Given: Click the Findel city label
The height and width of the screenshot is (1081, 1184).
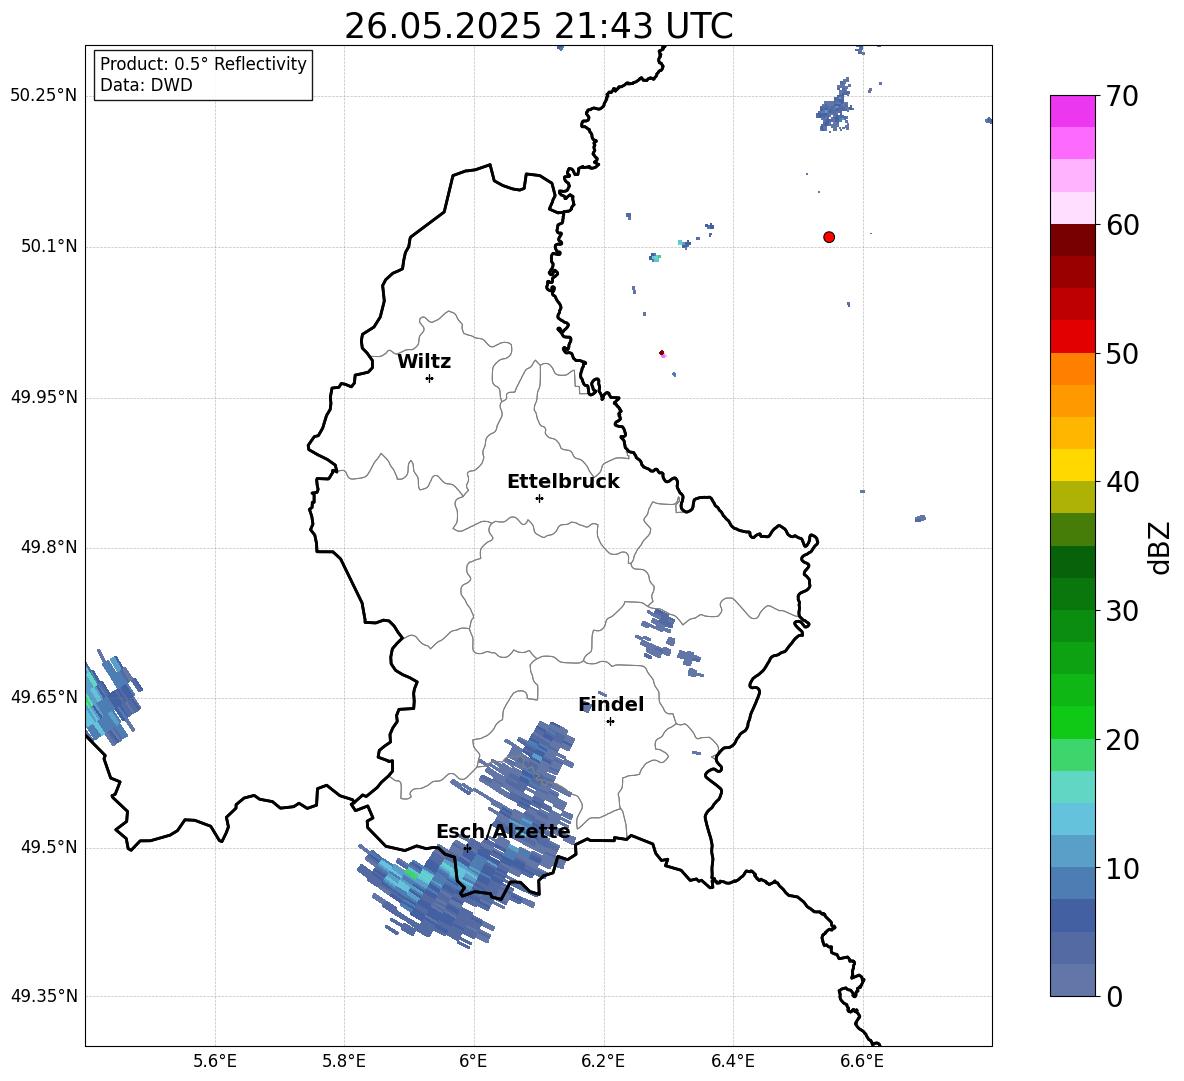Looking at the screenshot, I should (x=611, y=704).
